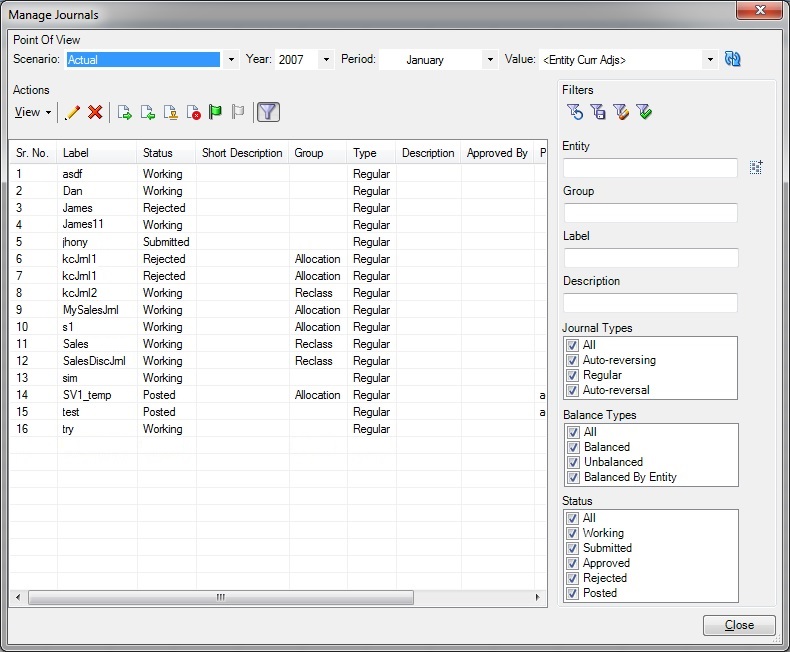The width and height of the screenshot is (790, 652).
Task: Expand the Scenario dropdown
Action: [232, 60]
